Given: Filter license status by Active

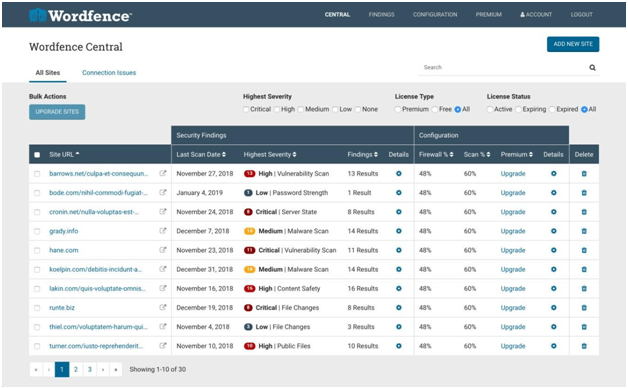Looking at the screenshot, I should click(x=490, y=109).
